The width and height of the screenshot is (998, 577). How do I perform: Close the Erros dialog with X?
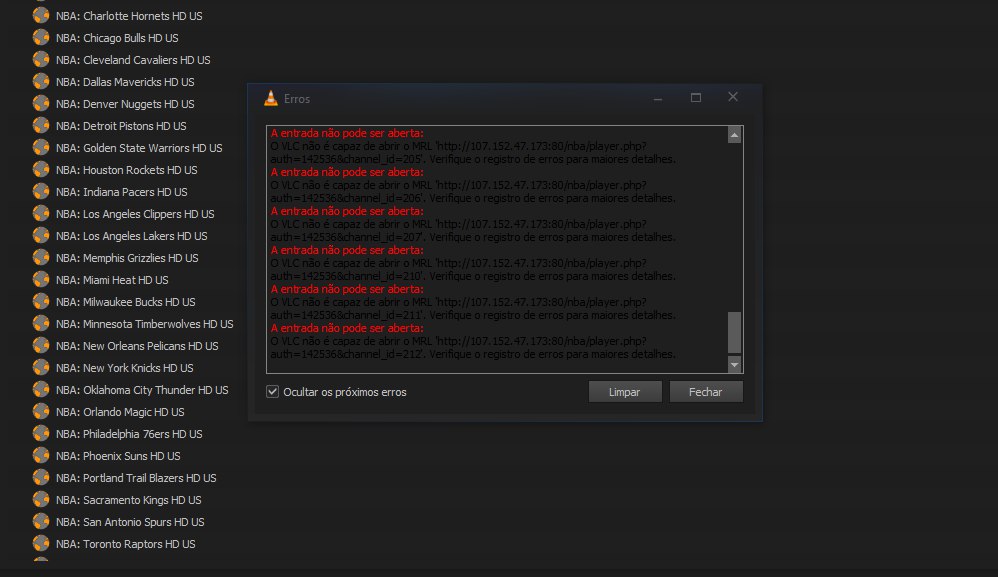point(733,97)
